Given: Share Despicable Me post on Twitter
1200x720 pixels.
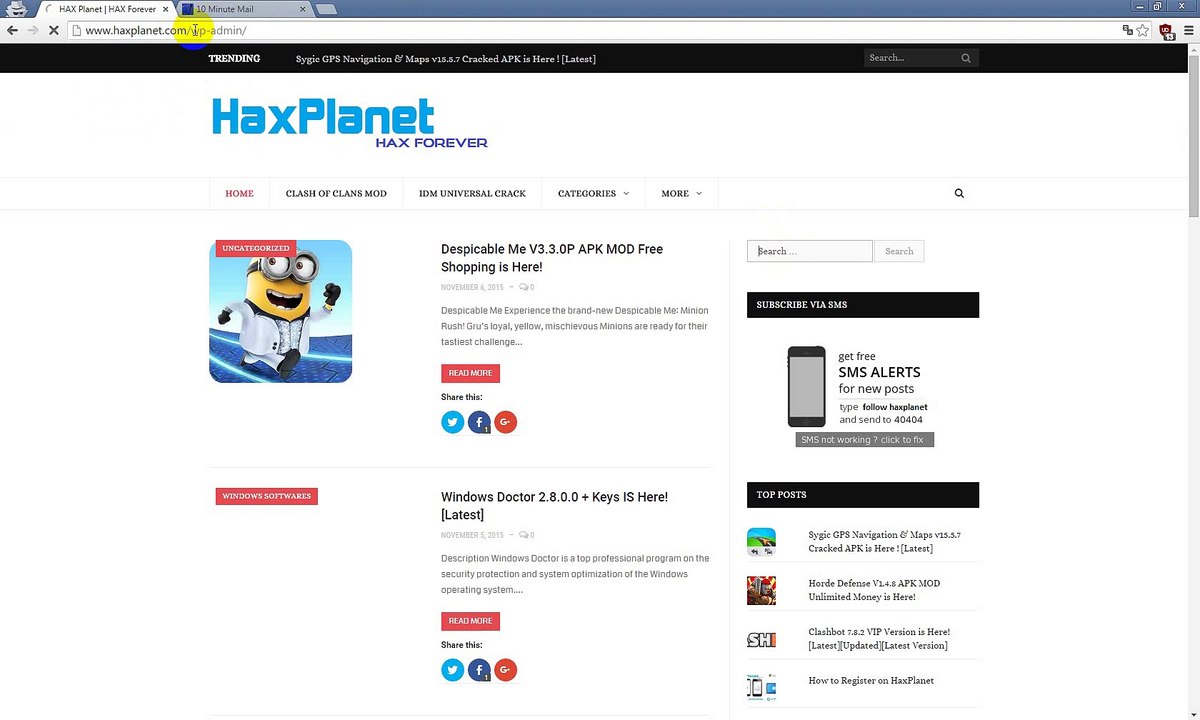Looking at the screenshot, I should coord(453,422).
